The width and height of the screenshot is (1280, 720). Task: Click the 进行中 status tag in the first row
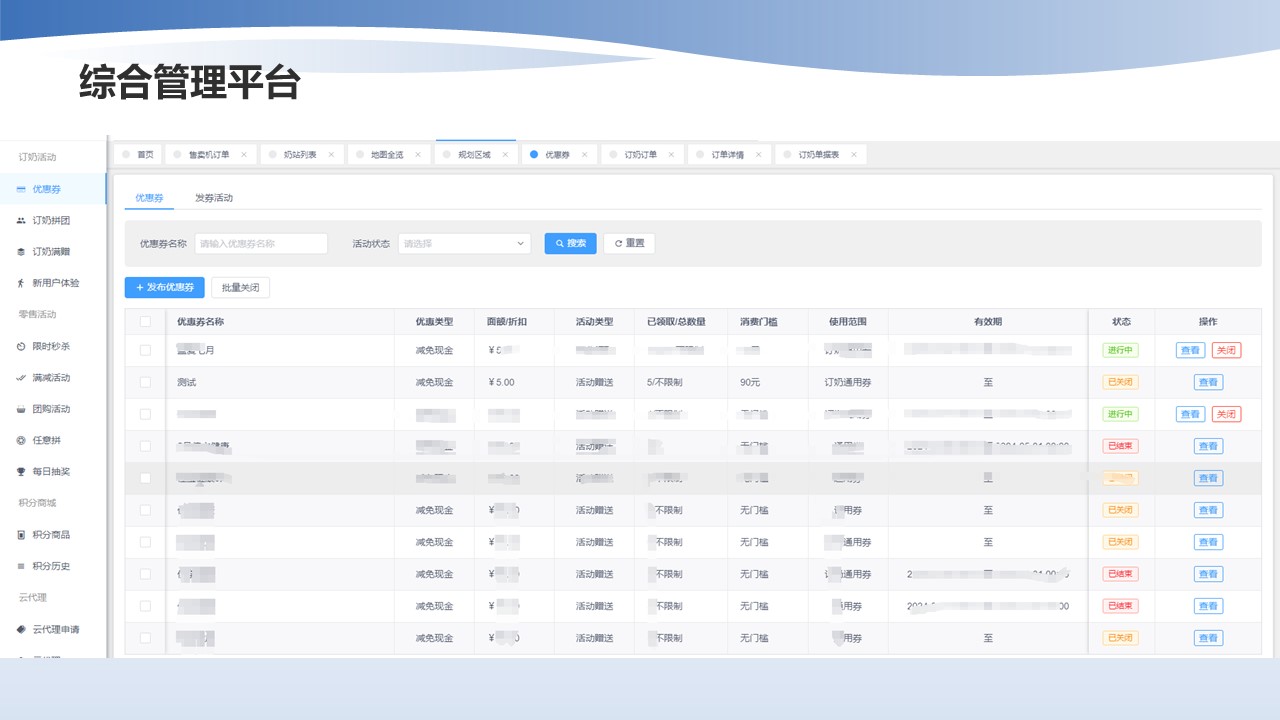1121,350
